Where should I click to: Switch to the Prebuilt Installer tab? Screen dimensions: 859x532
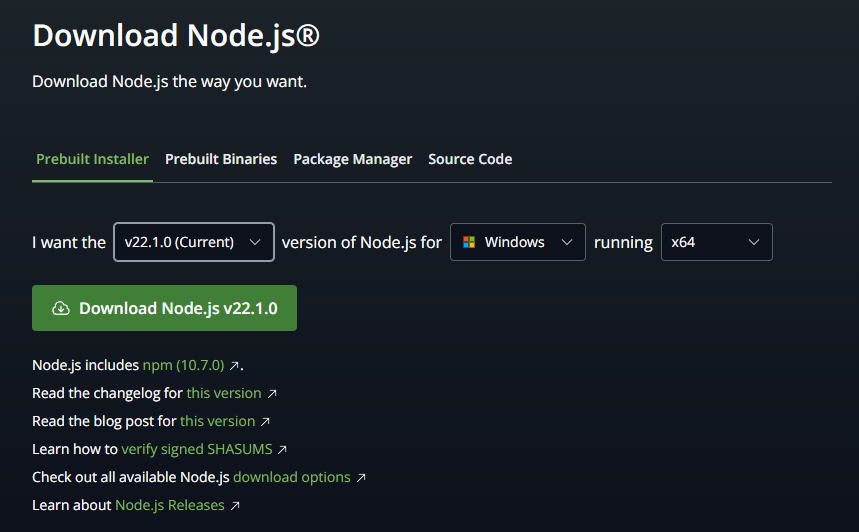coord(92,159)
